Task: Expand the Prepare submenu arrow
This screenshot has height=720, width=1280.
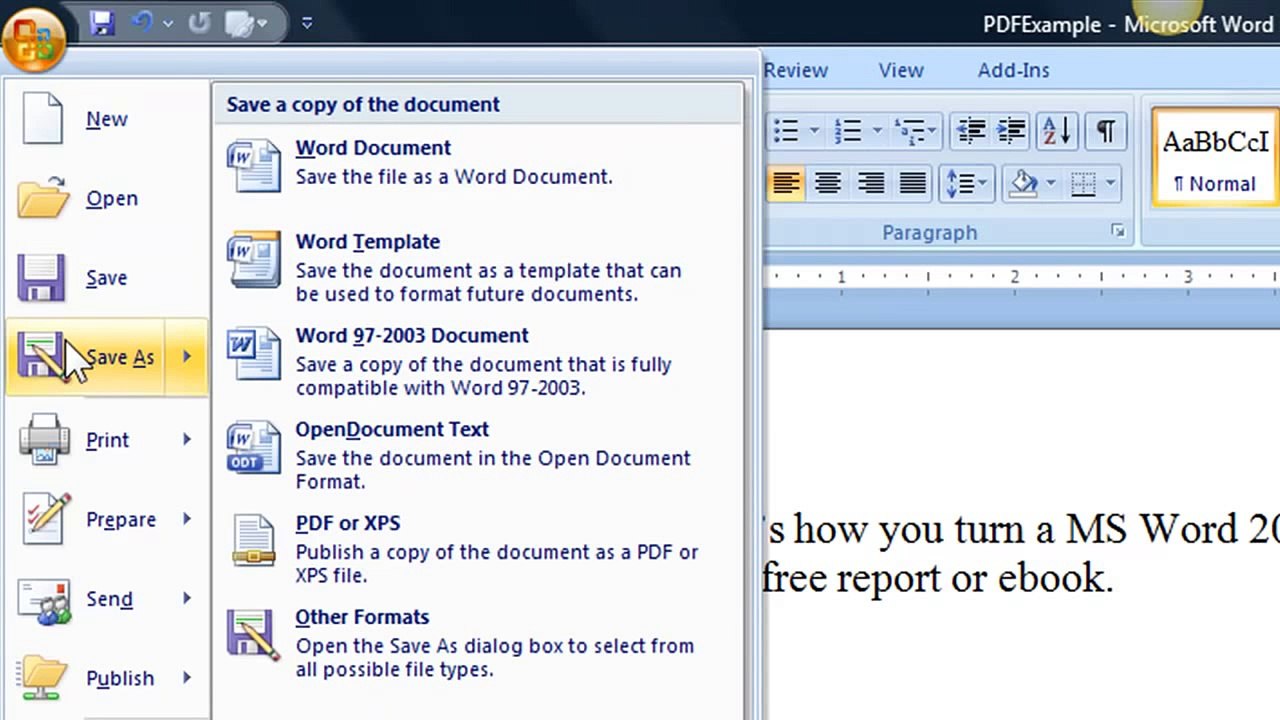Action: (x=187, y=519)
